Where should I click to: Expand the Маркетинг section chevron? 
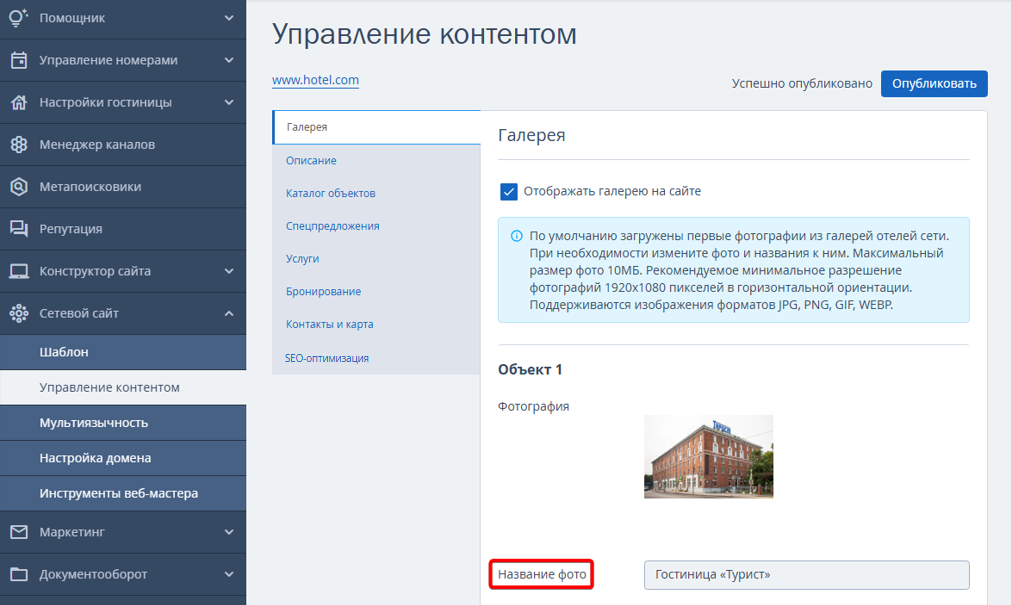[229, 532]
